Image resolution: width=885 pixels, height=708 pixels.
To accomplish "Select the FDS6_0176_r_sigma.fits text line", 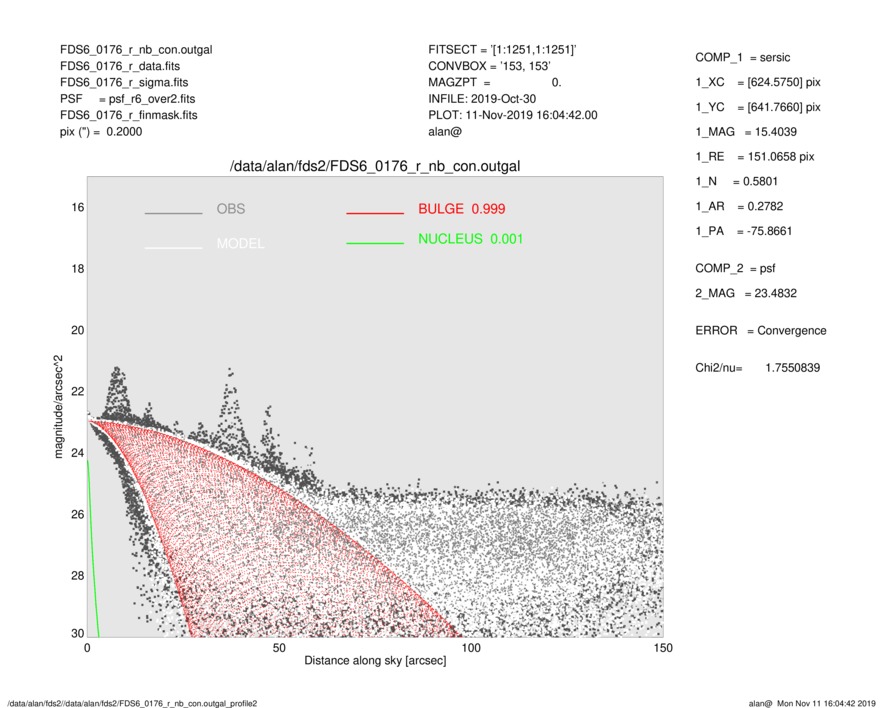I will (x=124, y=82).
